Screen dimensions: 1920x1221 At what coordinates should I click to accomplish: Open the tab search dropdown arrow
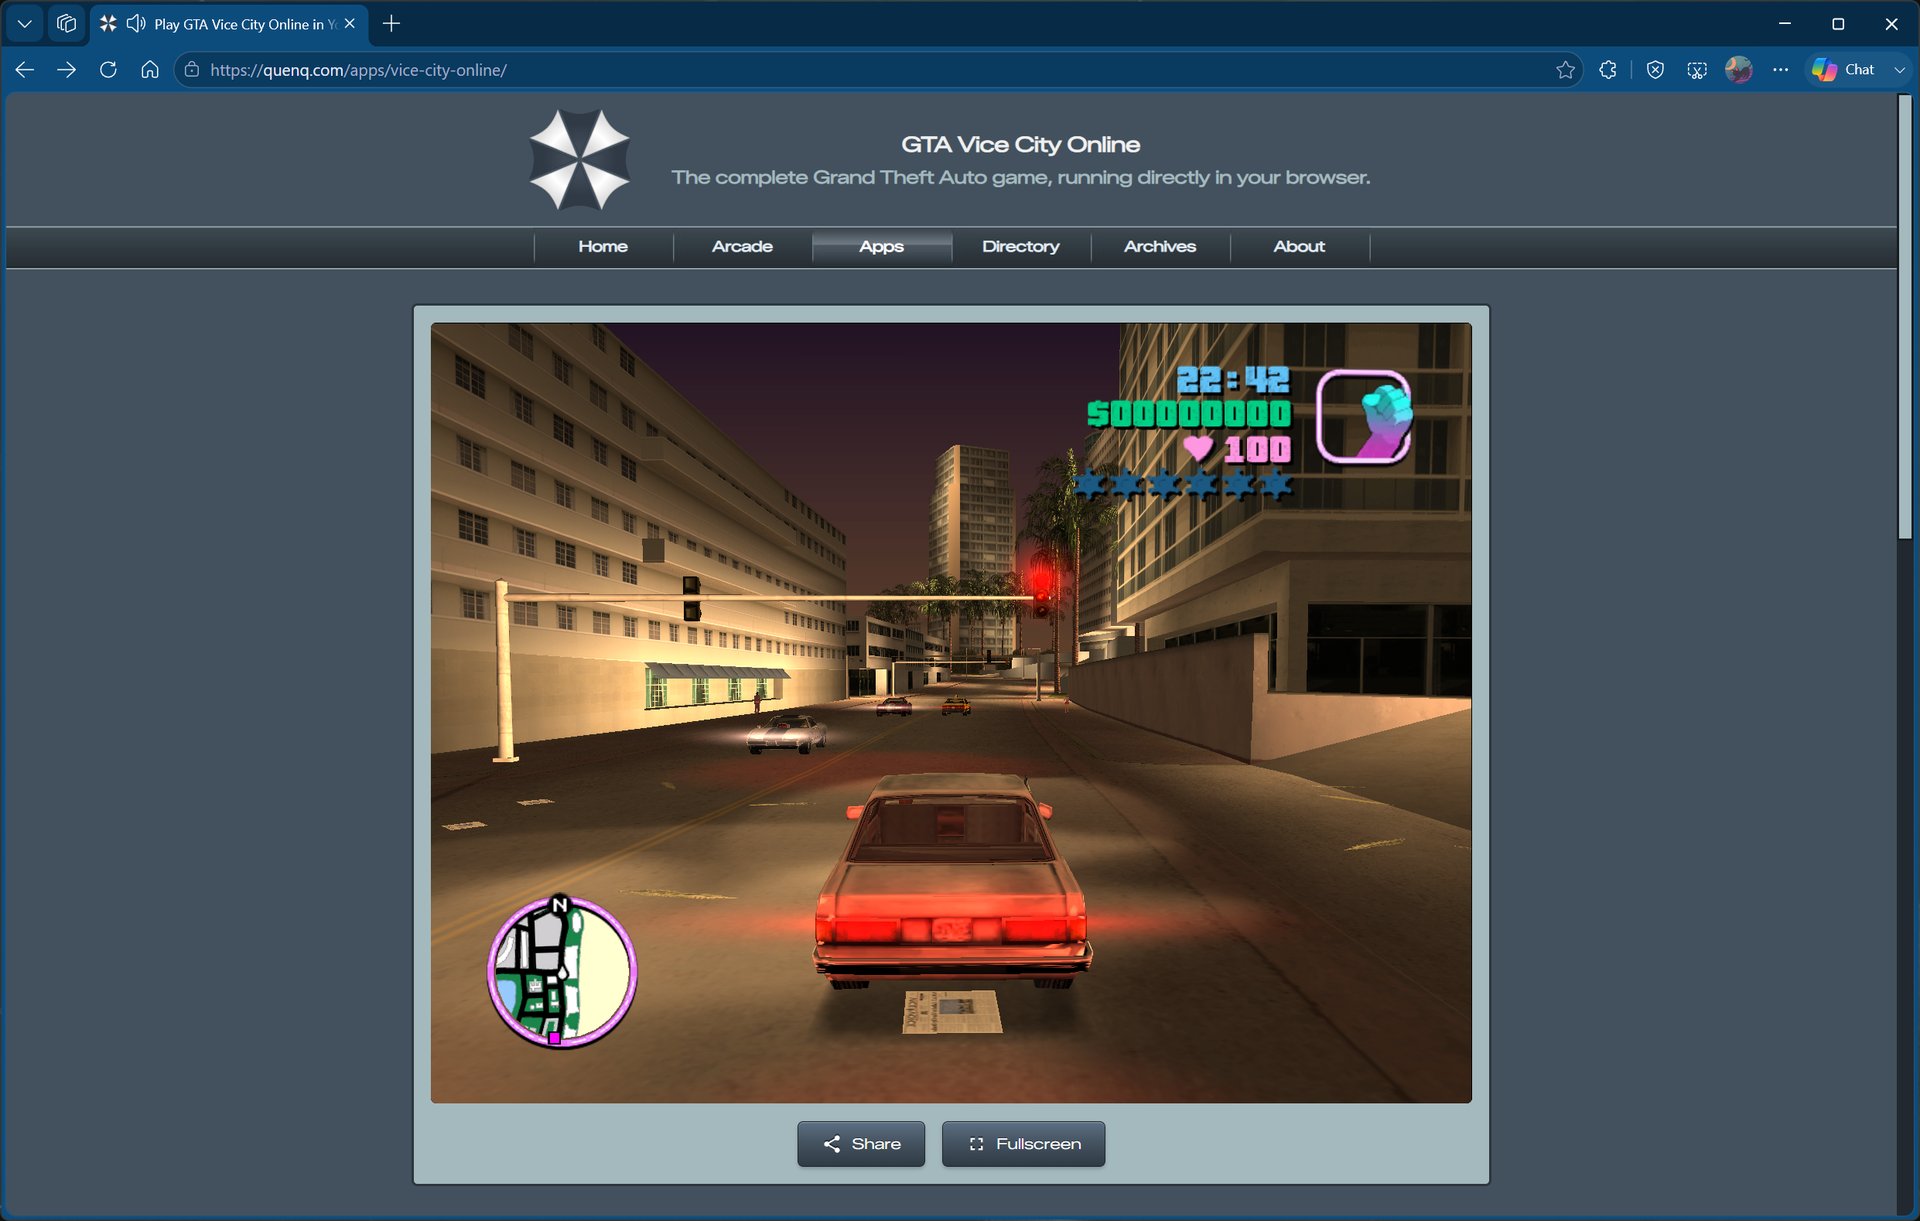[x=25, y=24]
